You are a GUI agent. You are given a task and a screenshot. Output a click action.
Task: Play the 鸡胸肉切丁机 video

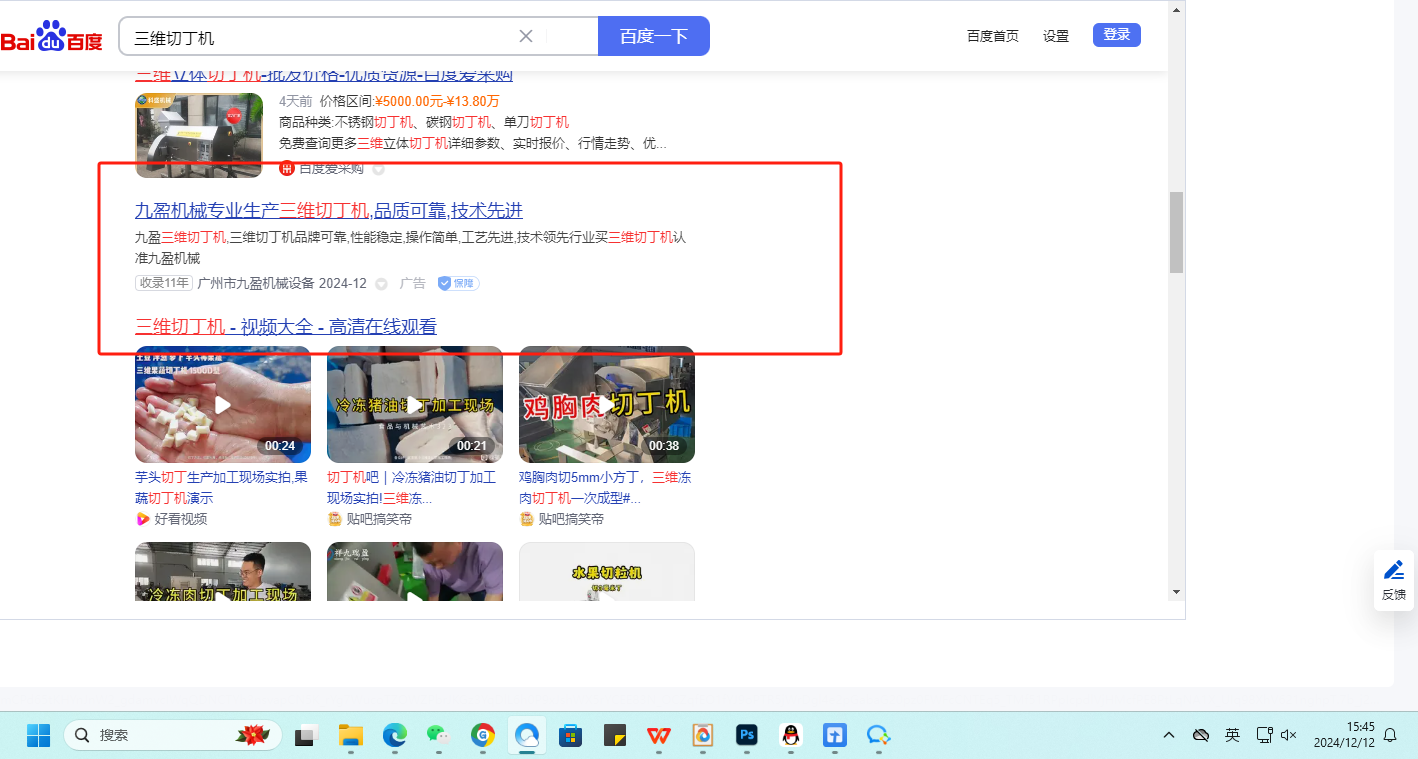(607, 405)
